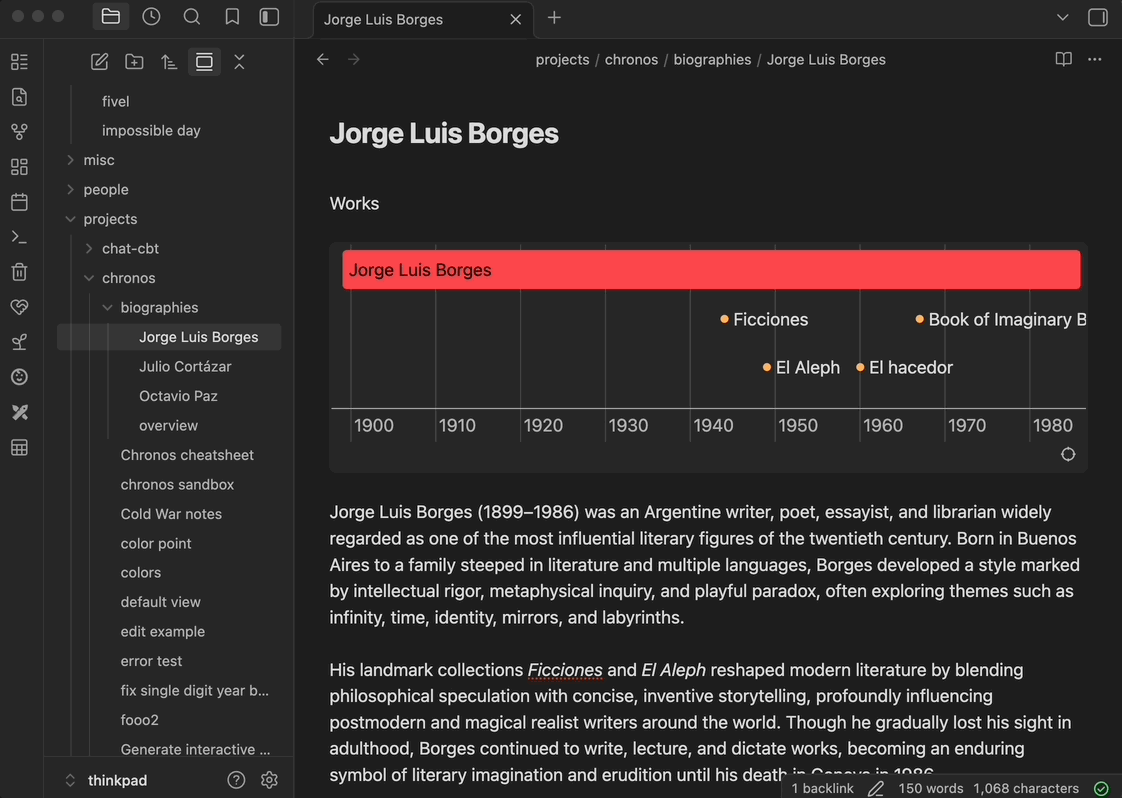Screen dimensions: 1122x798
Task: Toggle editing mode pencil in status bar
Action: [x=876, y=788]
